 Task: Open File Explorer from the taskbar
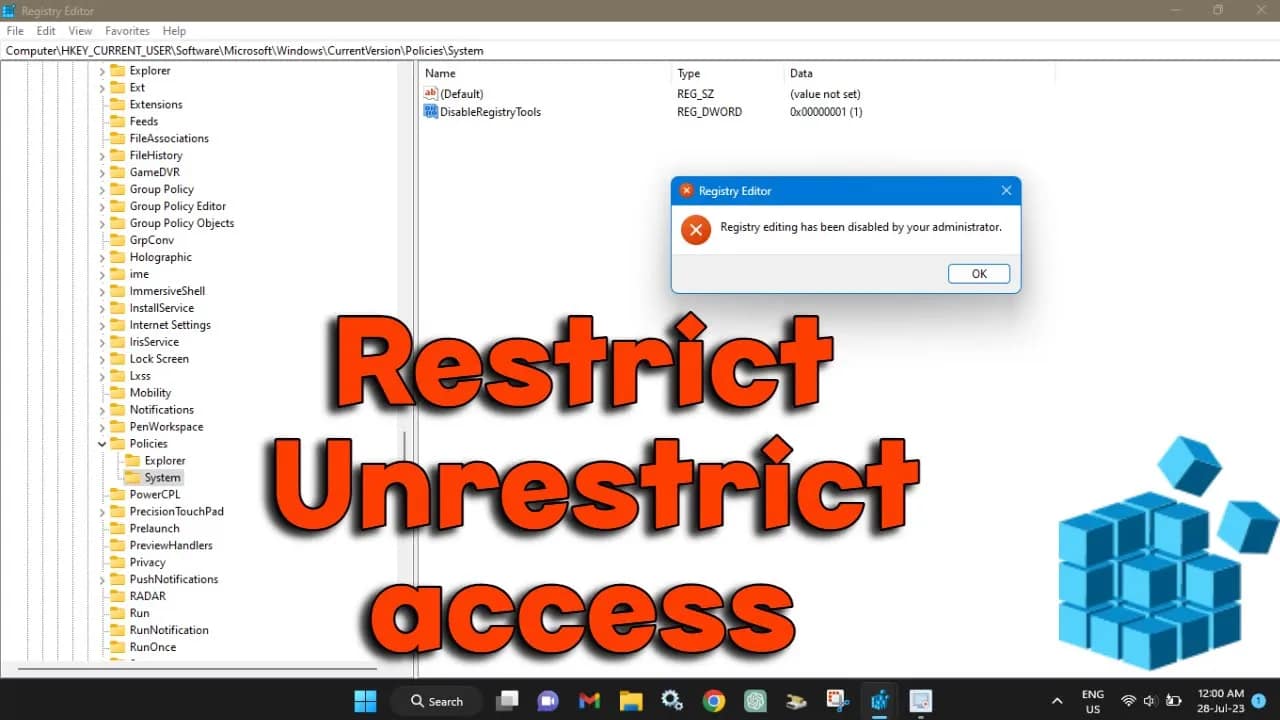coord(631,701)
